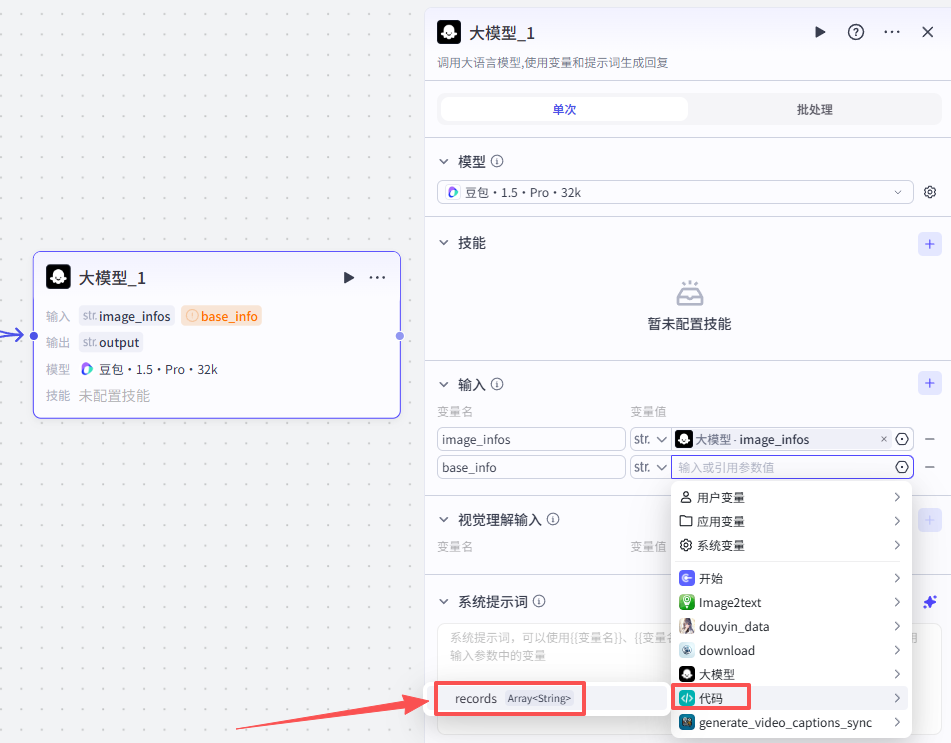The image size is (951, 743).
Task: Choose the douyin_data node entry
Action: (790, 626)
